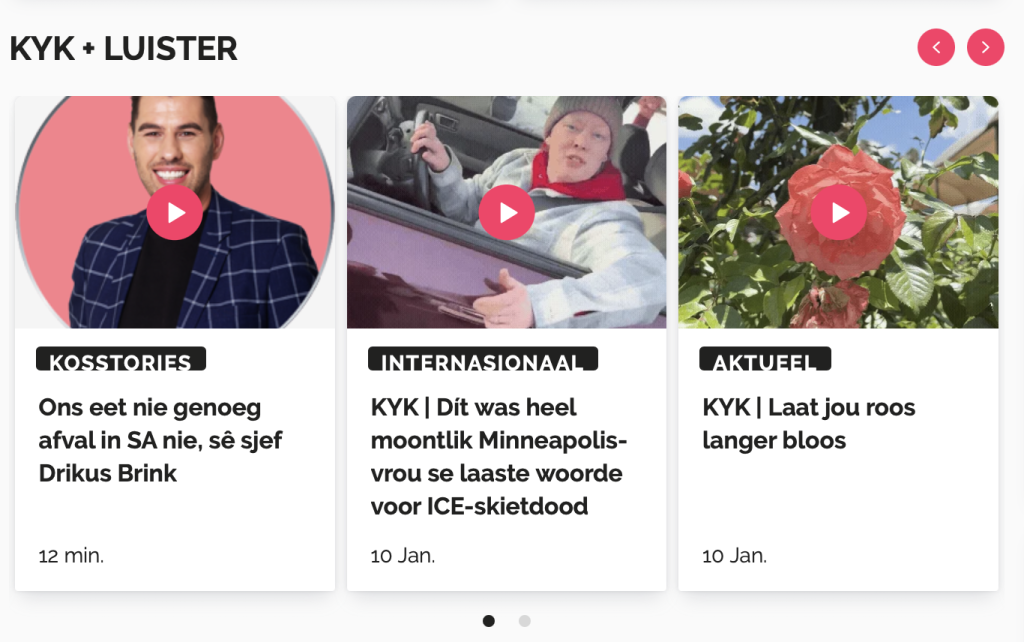This screenshot has width=1024, height=642.
Task: Play the rose blooming video
Action: click(839, 212)
